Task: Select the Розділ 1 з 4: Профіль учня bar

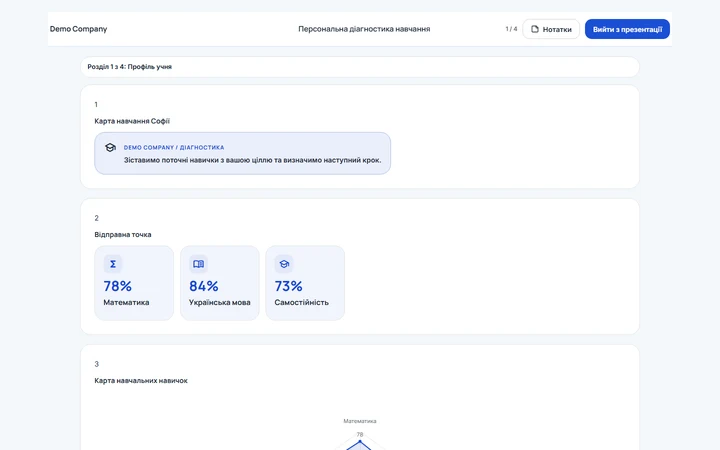Action: (x=360, y=67)
